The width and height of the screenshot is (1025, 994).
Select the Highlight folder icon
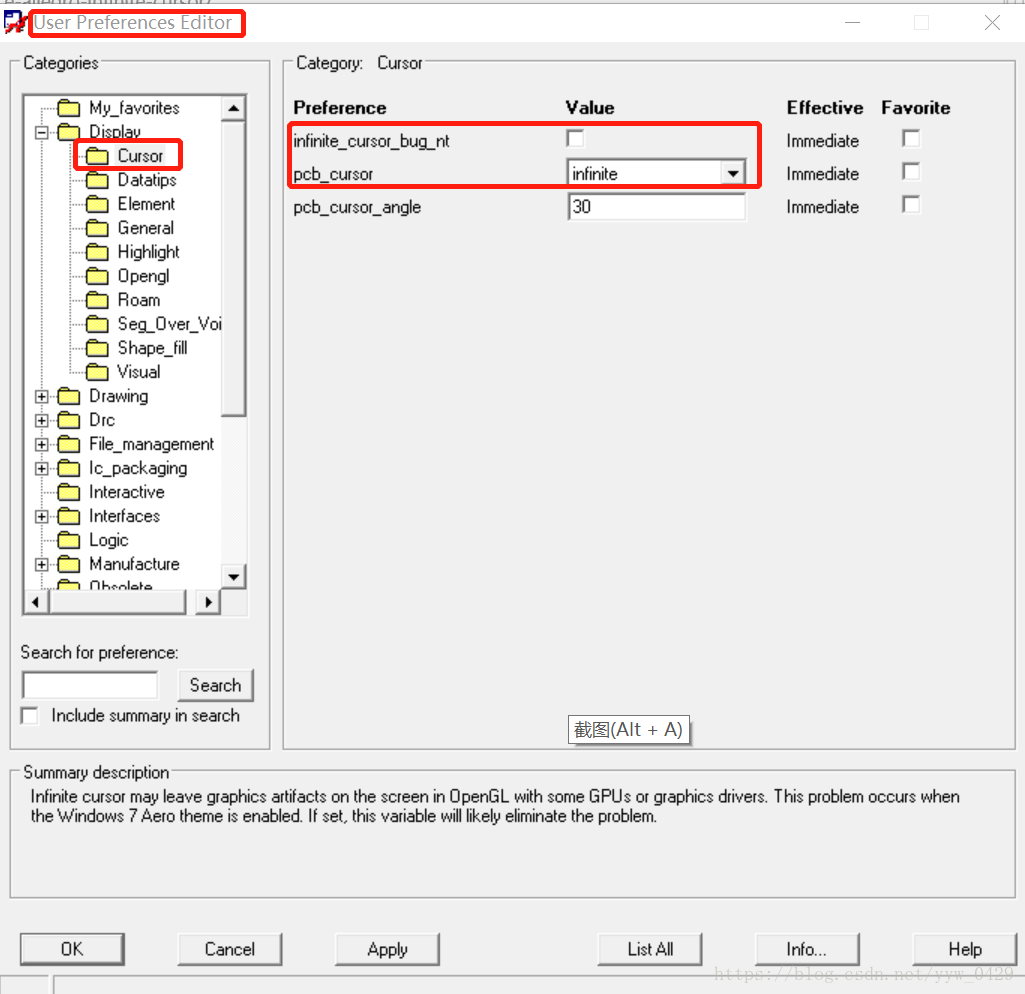point(97,252)
